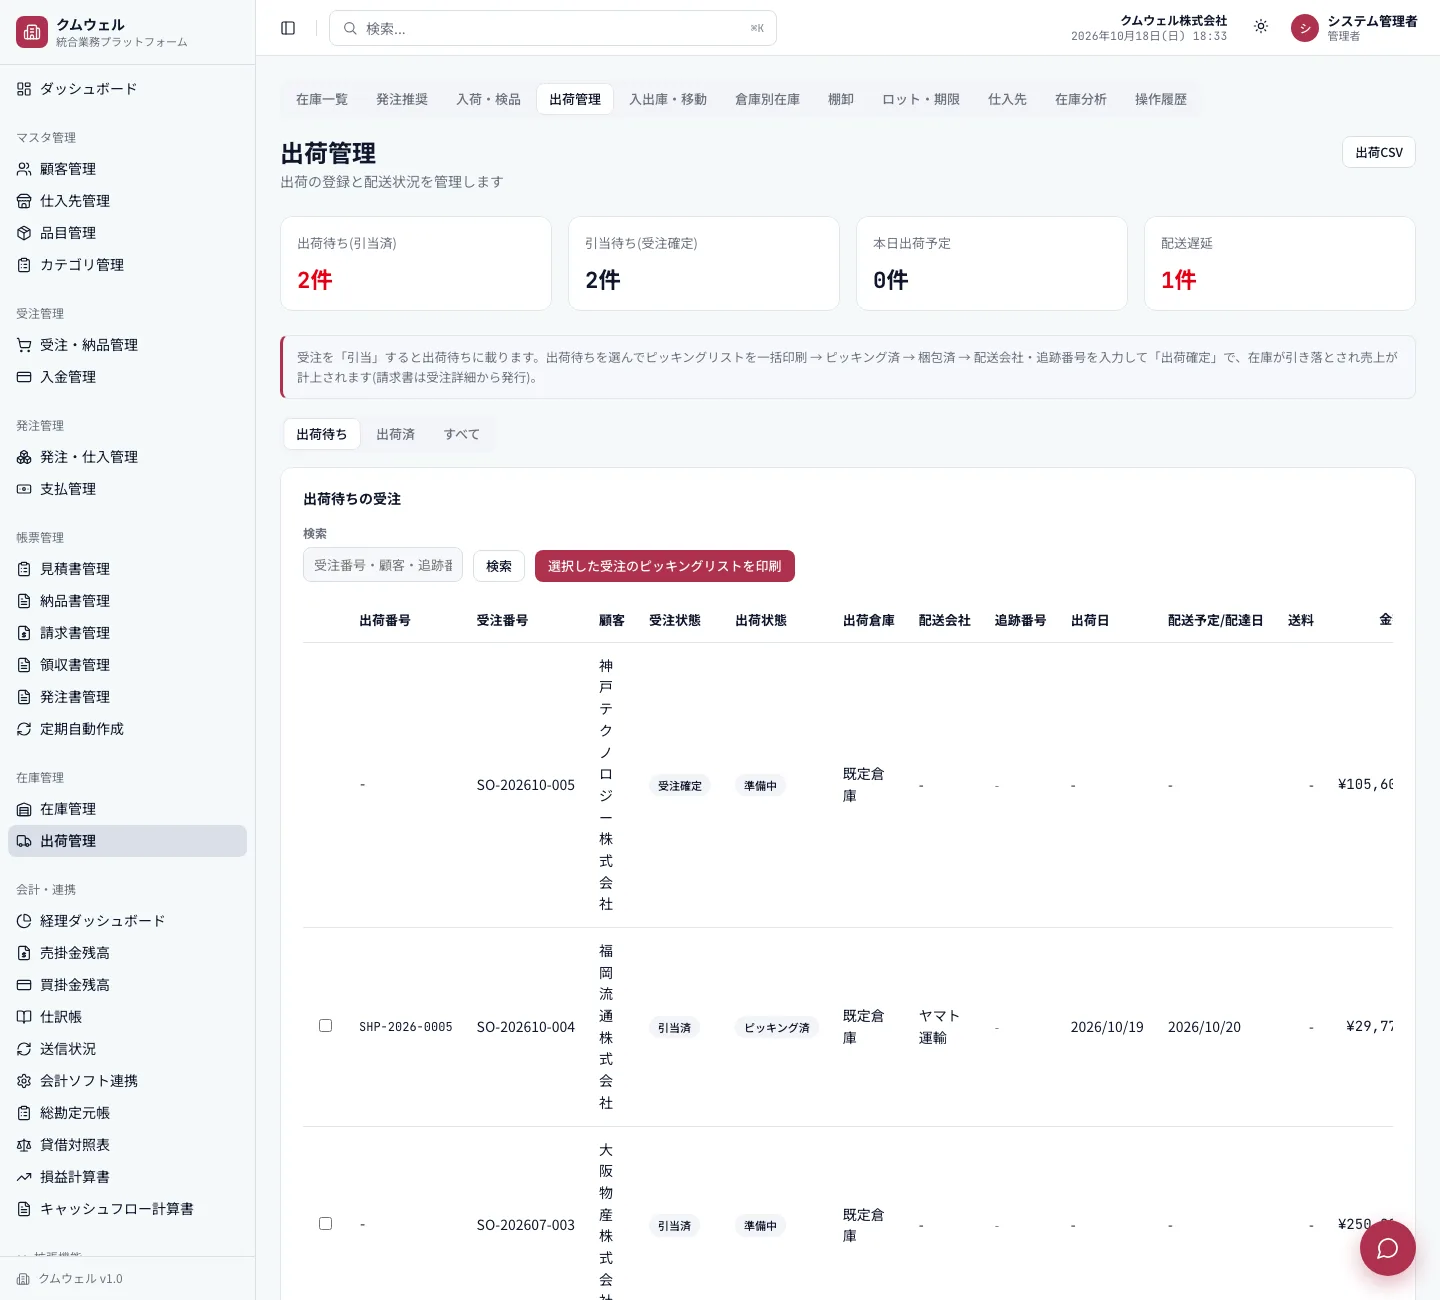Open the ロット・期限 tab
This screenshot has width=1440, height=1300.
[921, 99]
